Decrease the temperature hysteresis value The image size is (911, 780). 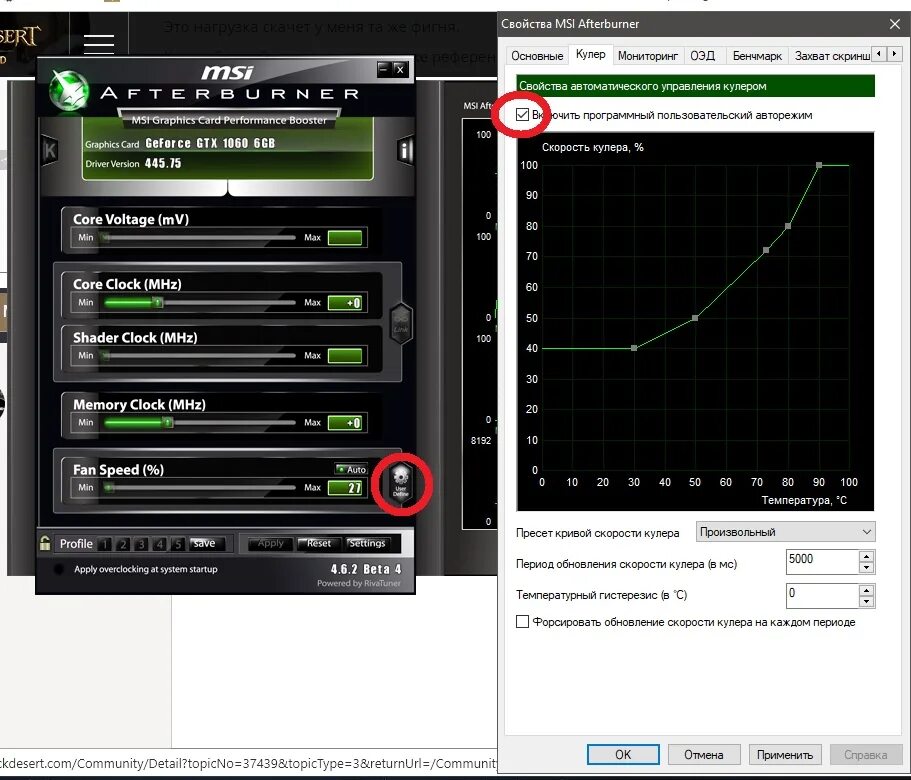866,602
